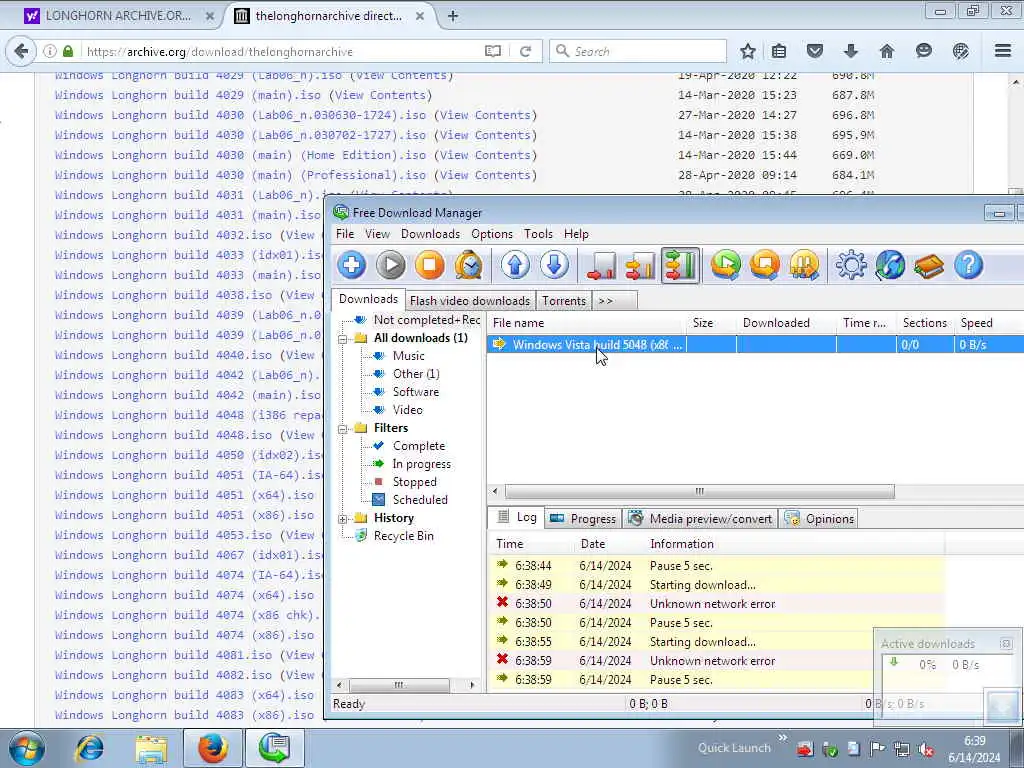
Task: Open the View menu
Action: [x=377, y=234]
